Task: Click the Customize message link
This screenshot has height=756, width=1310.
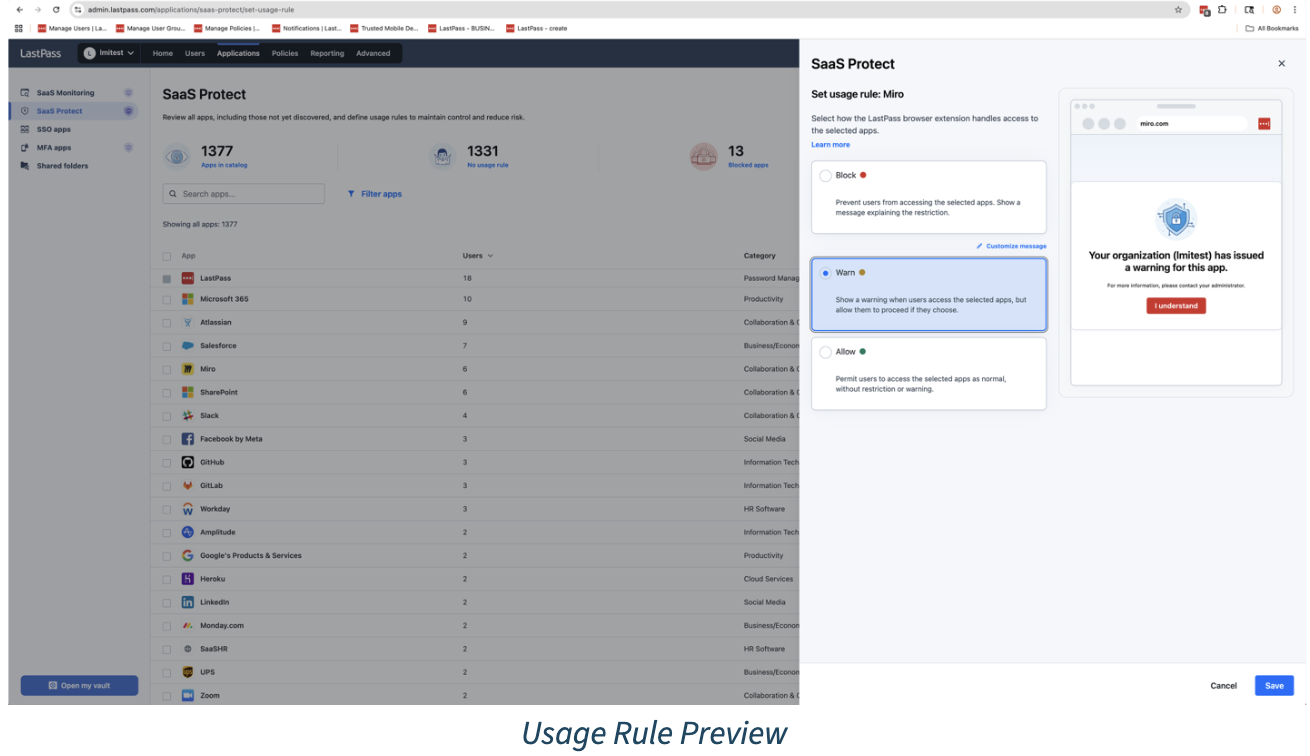Action: [x=1011, y=246]
